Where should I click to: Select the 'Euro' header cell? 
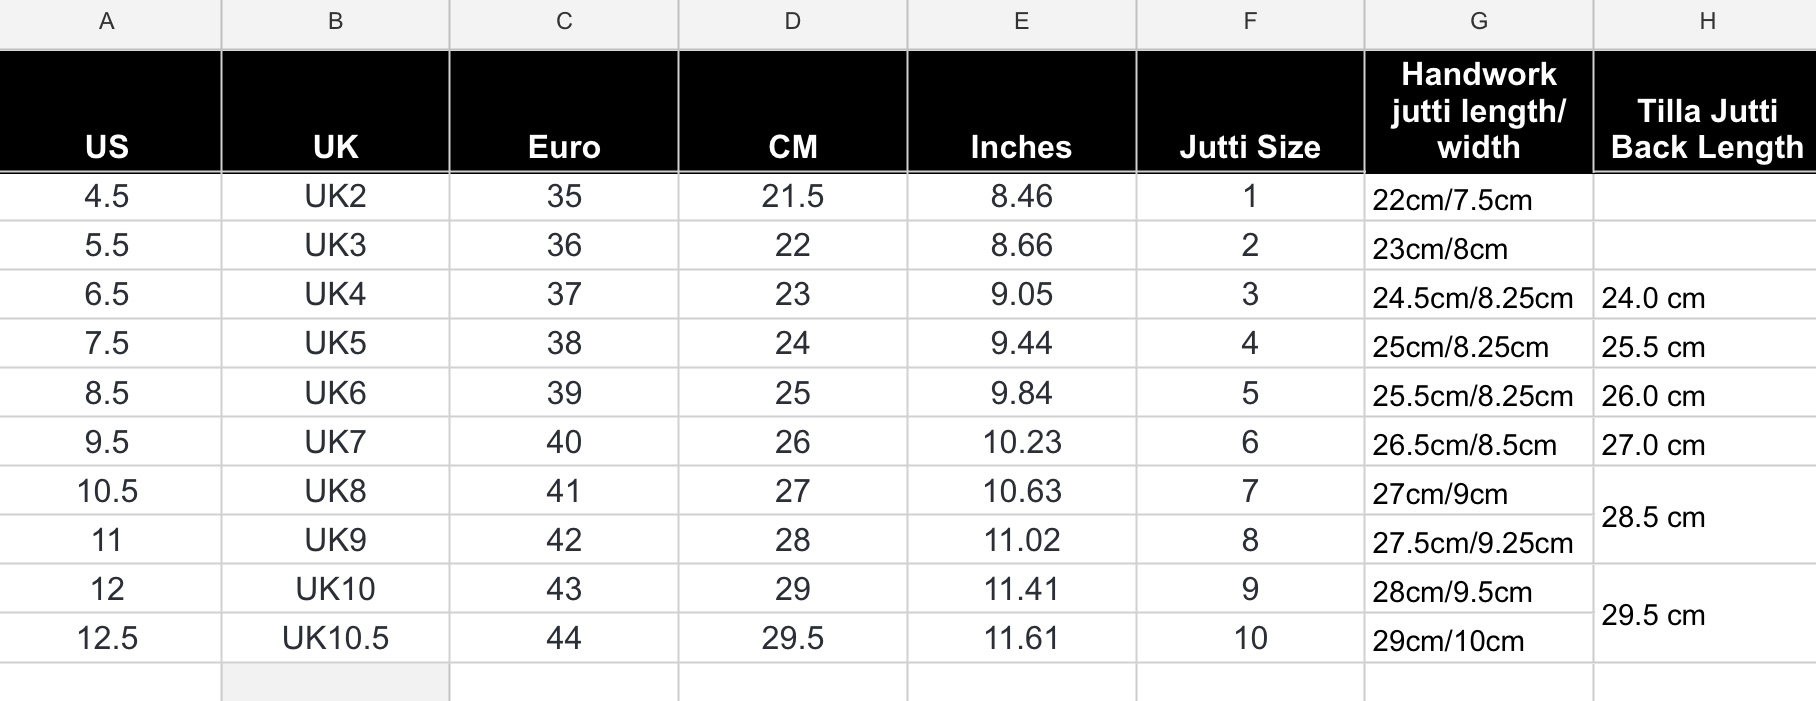564,111
